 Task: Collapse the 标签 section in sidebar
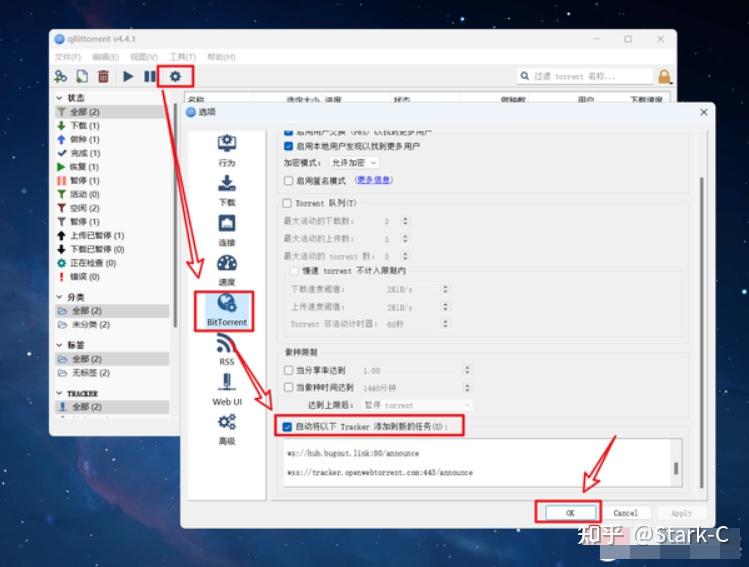coord(60,345)
